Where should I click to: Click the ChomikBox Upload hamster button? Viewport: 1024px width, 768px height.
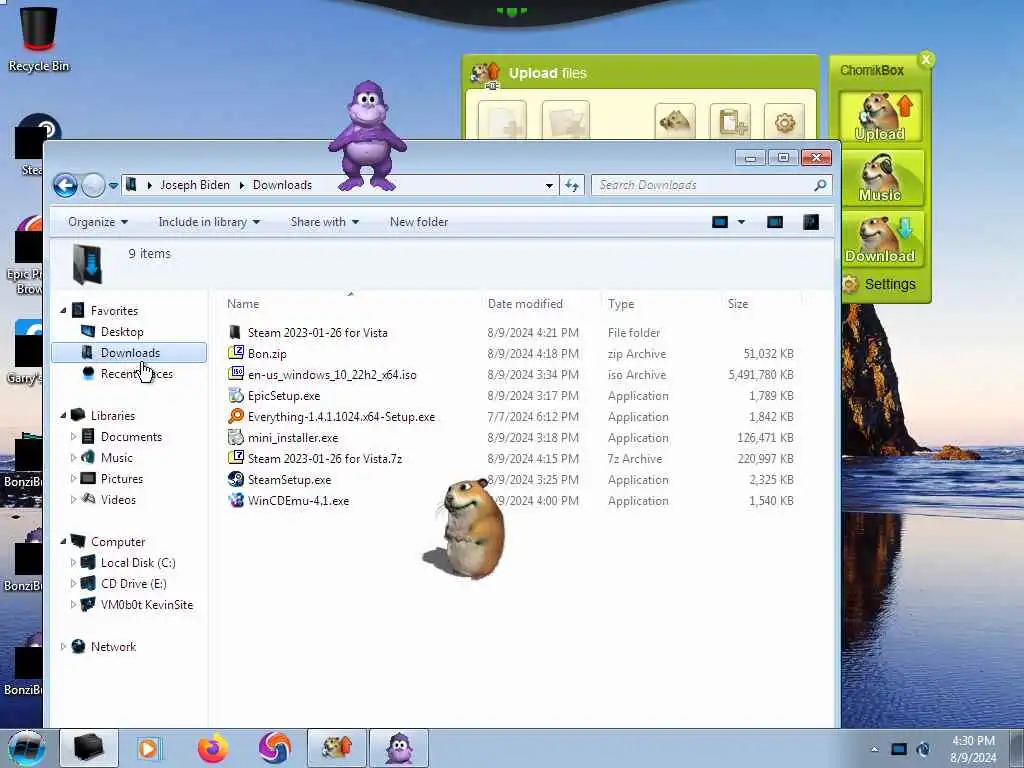[x=880, y=117]
